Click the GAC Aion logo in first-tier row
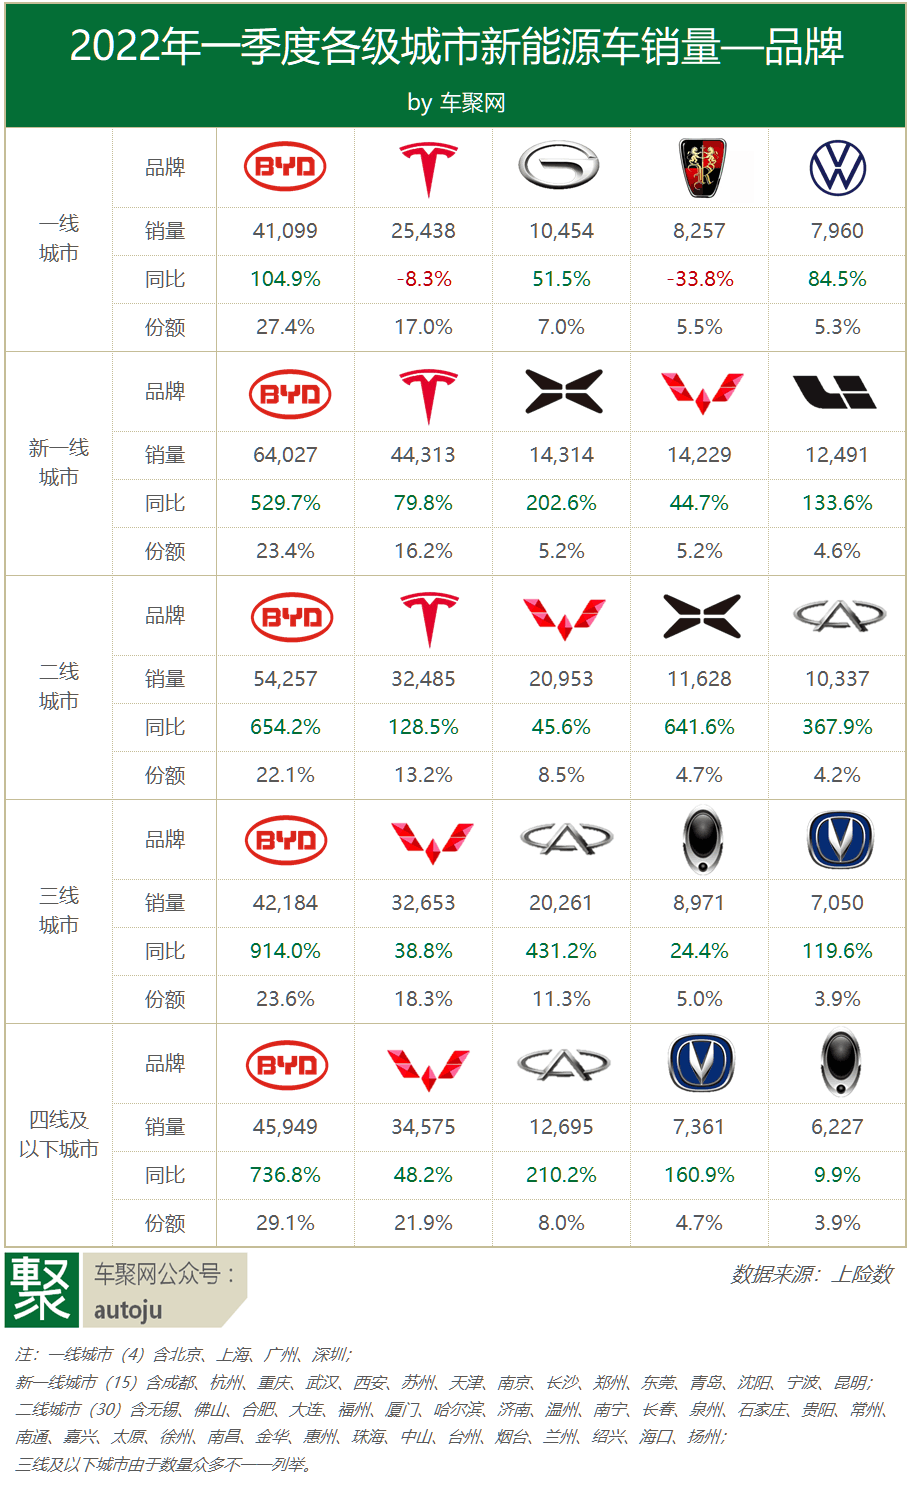 [559, 166]
